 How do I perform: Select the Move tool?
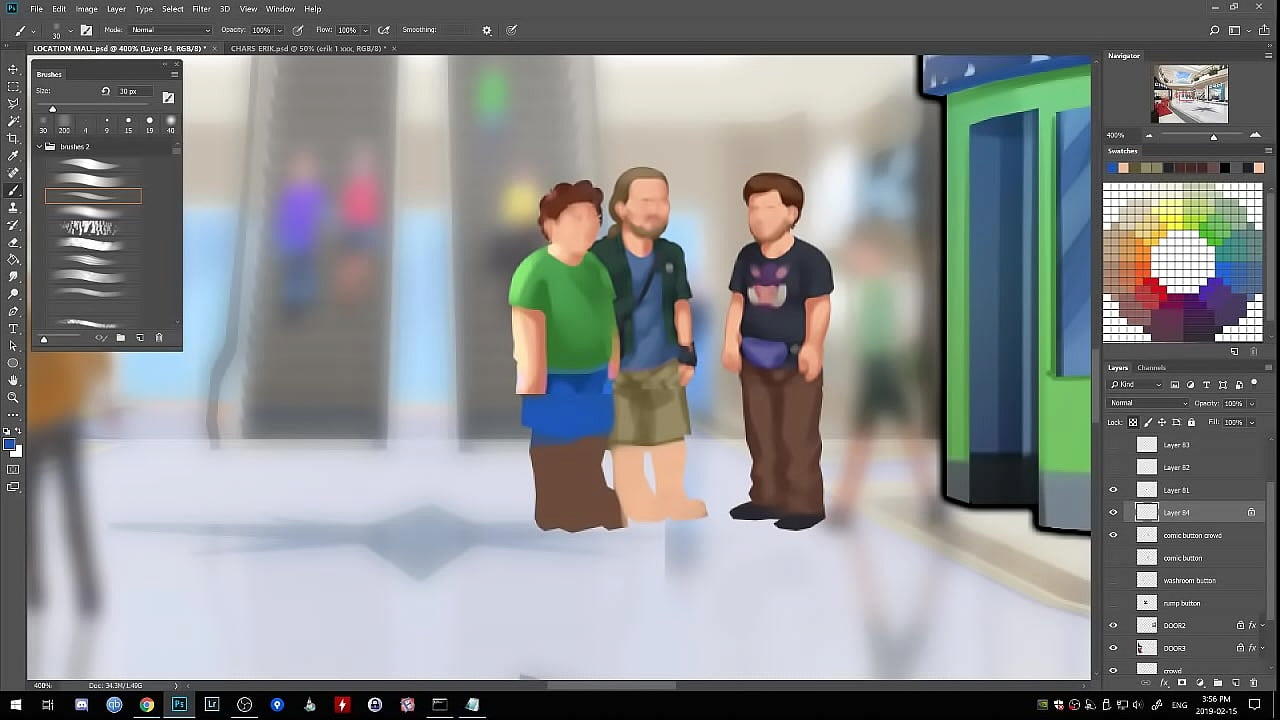coord(13,69)
